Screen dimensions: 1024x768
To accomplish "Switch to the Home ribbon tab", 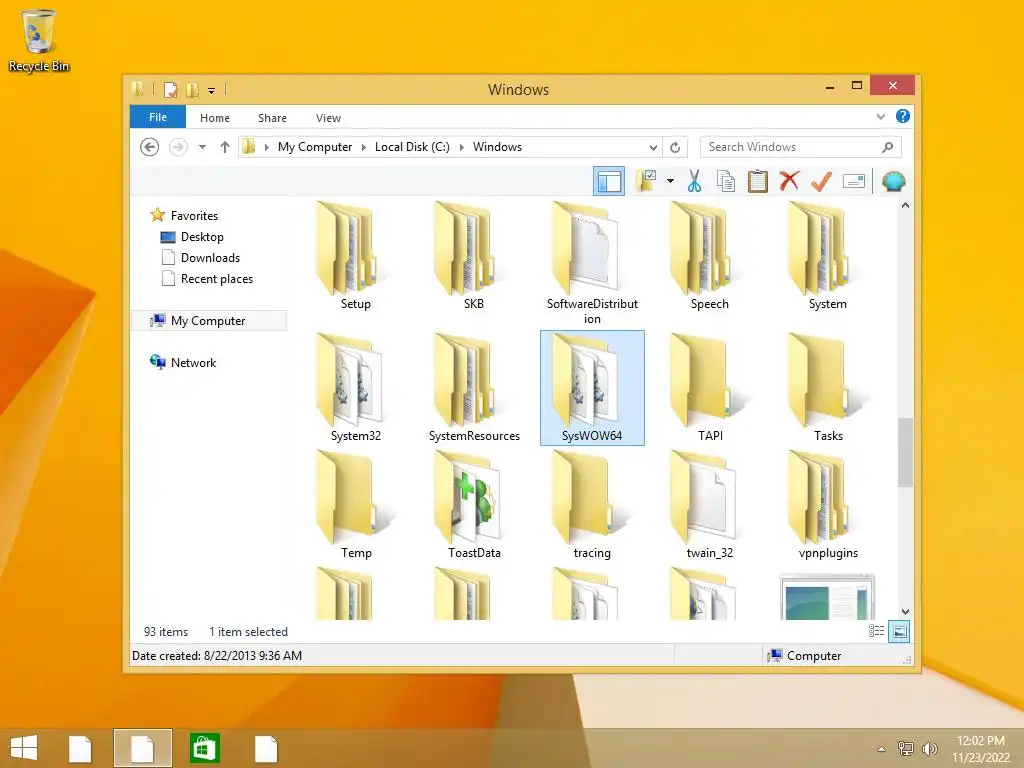I will [215, 118].
